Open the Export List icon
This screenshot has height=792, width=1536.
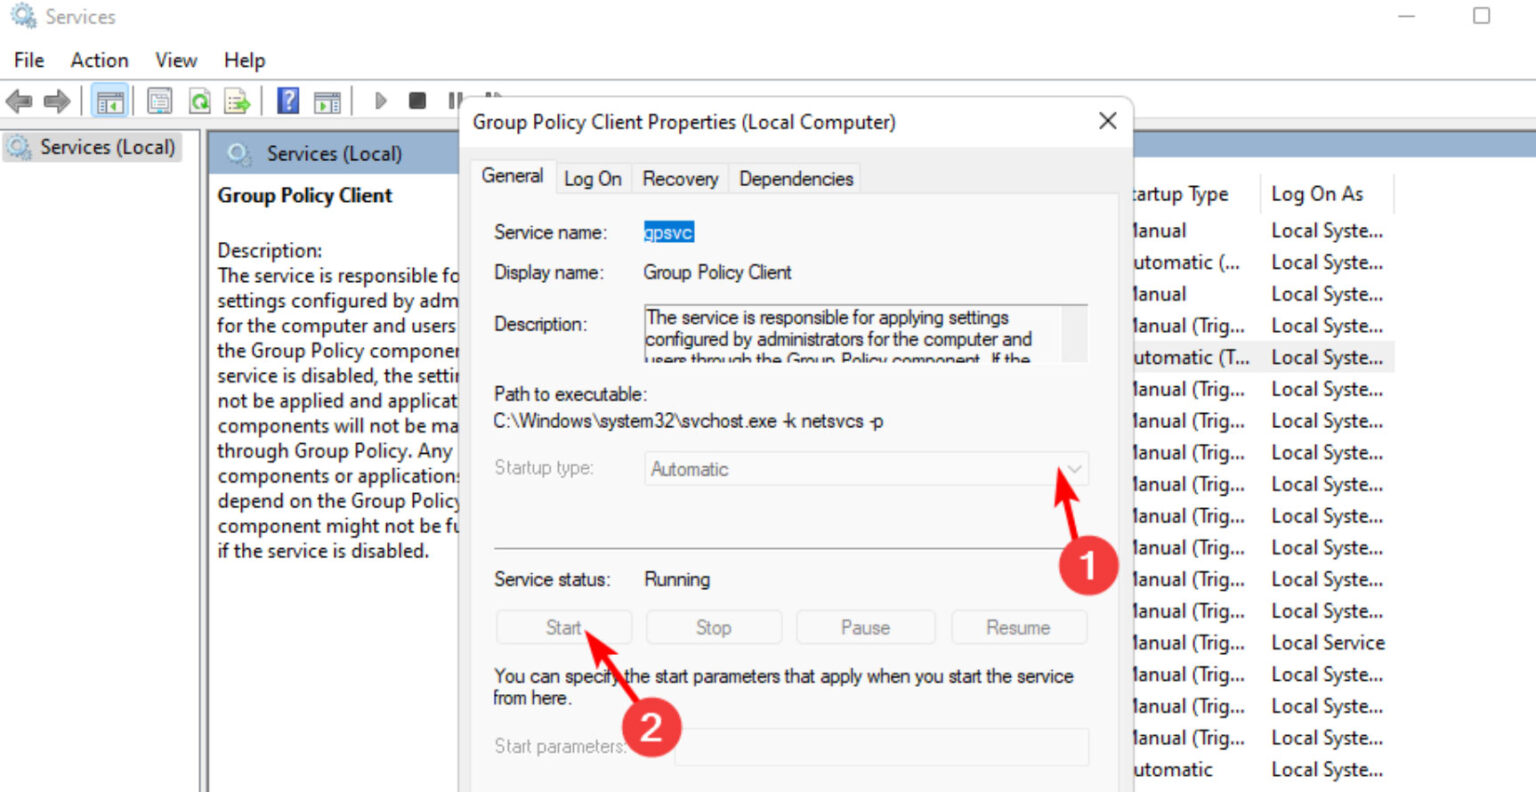pos(237,100)
